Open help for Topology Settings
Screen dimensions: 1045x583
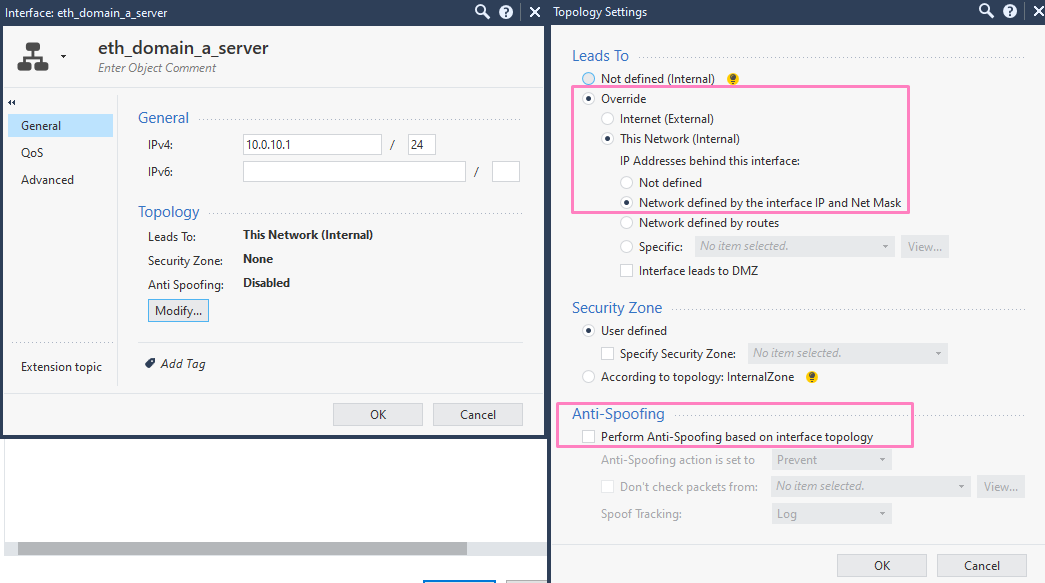[1010, 11]
